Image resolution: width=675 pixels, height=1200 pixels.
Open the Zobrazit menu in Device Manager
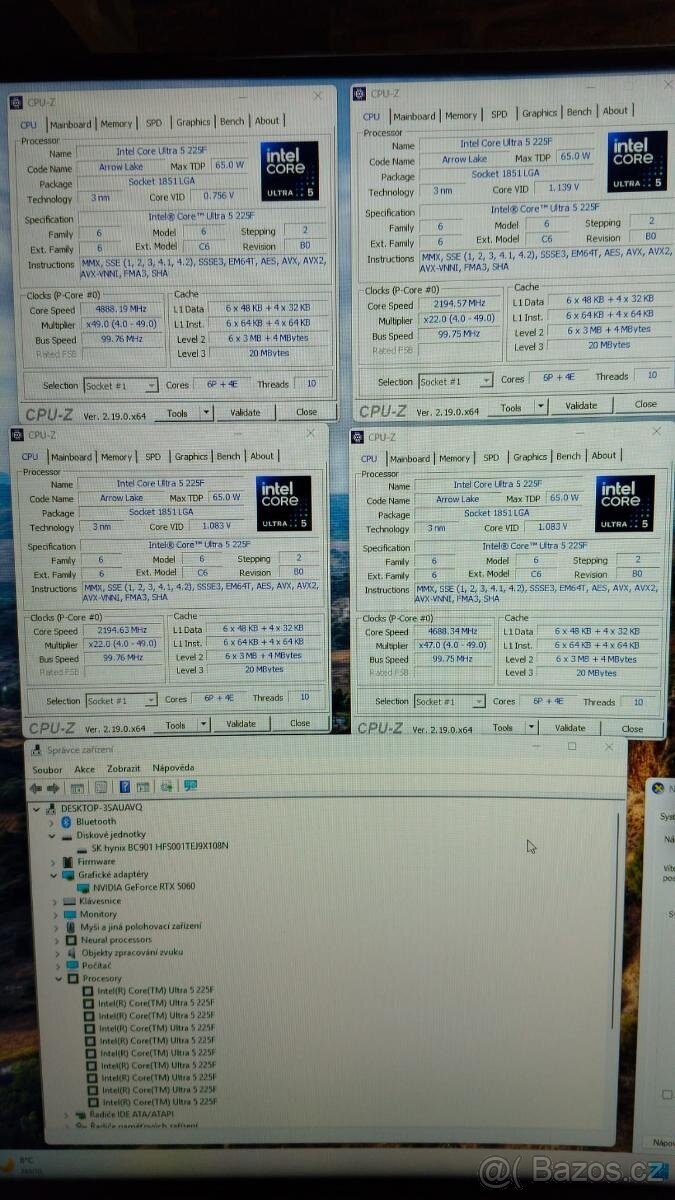pos(124,769)
